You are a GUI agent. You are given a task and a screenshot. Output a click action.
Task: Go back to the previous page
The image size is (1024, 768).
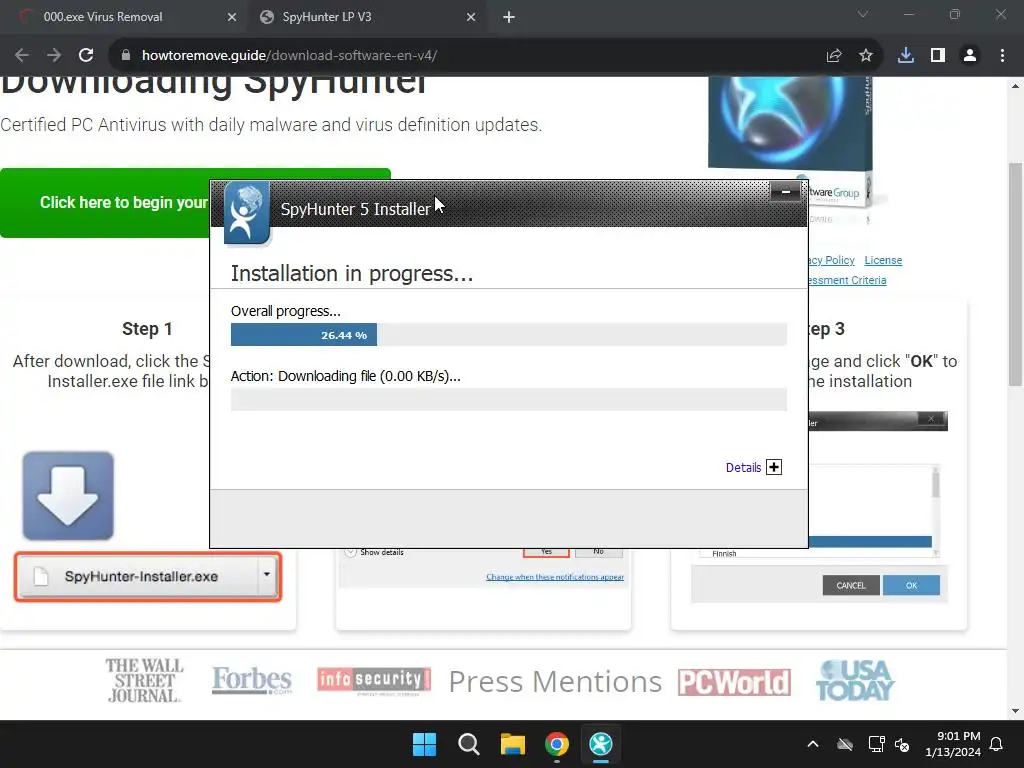[22, 56]
